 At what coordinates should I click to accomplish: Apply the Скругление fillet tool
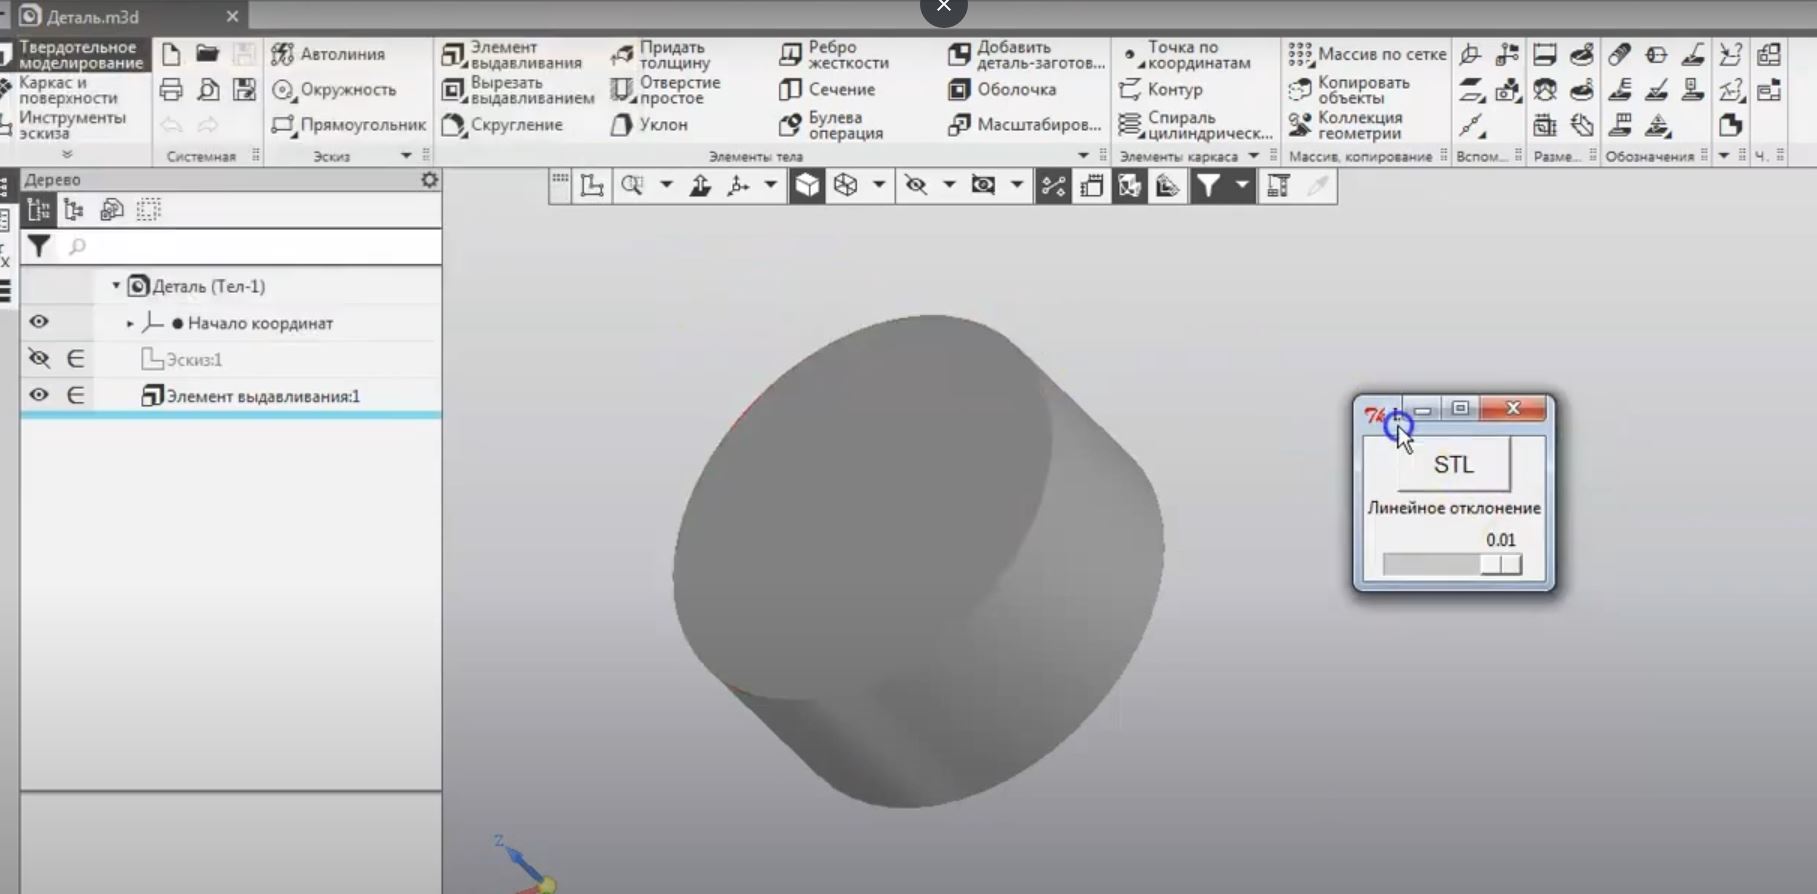tap(502, 125)
